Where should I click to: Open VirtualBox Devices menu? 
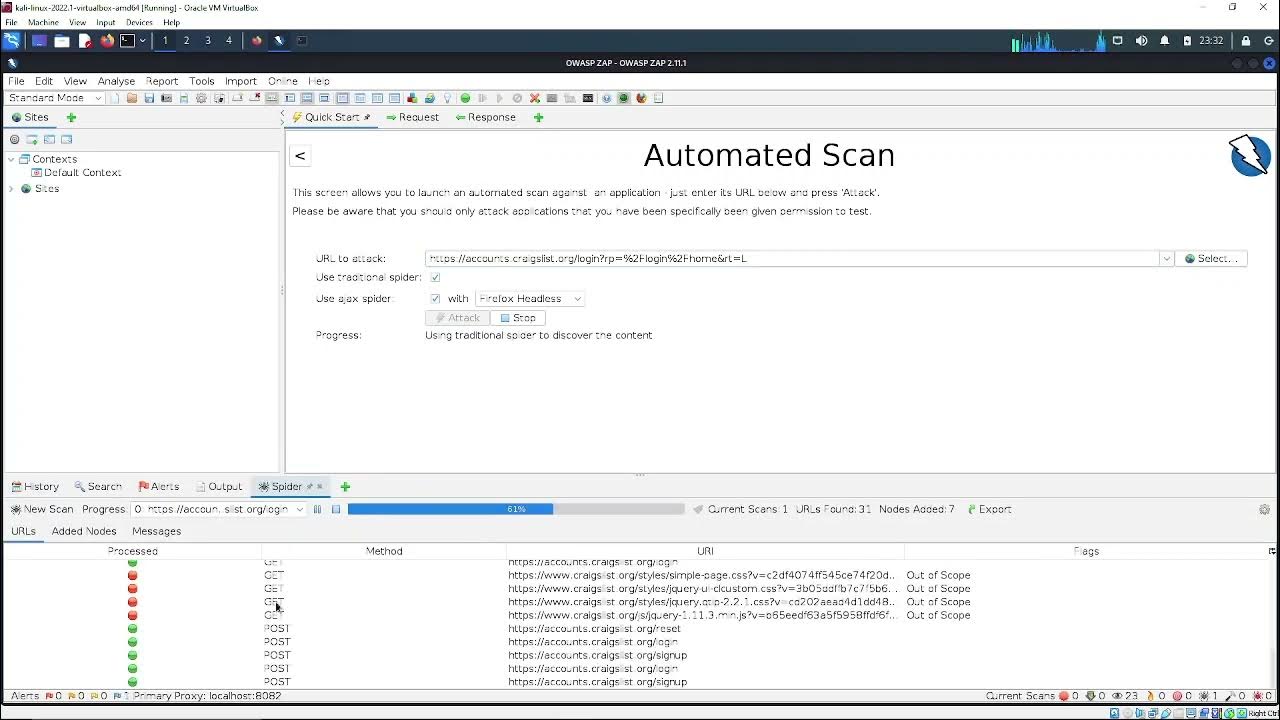click(x=139, y=22)
